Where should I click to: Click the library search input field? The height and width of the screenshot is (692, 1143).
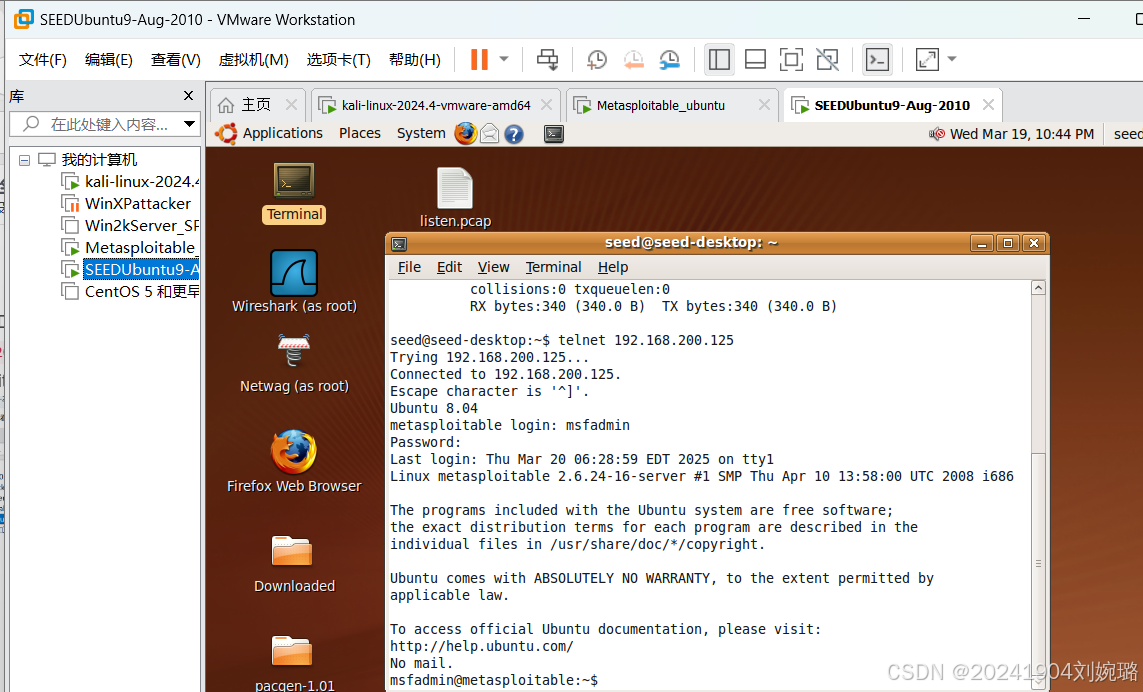[104, 124]
